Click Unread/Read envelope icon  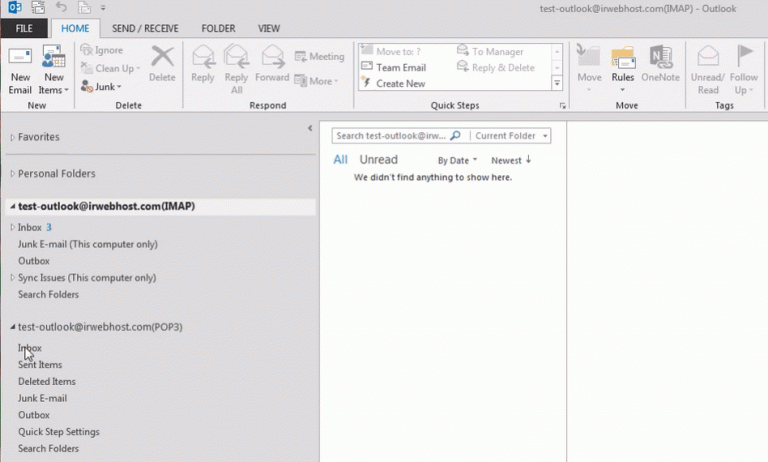point(708,56)
